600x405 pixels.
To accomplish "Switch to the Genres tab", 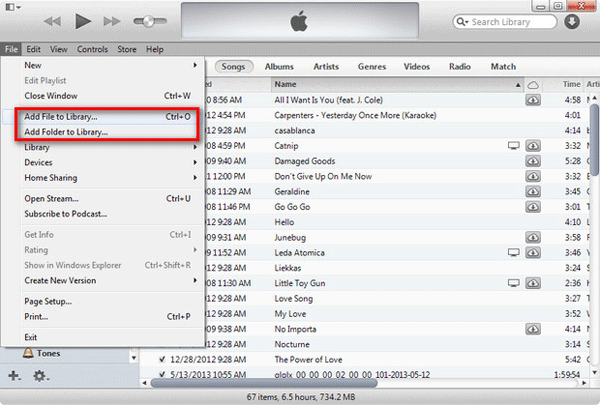I will pos(372,67).
